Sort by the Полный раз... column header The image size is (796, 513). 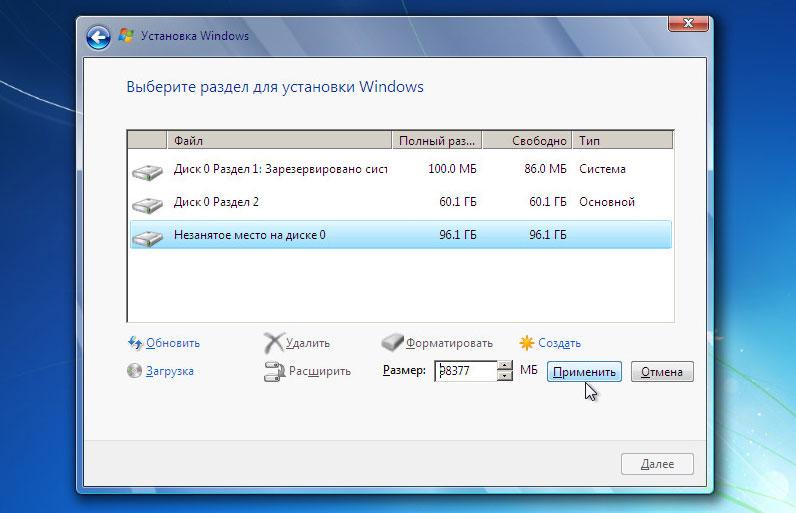pyautogui.click(x=437, y=141)
